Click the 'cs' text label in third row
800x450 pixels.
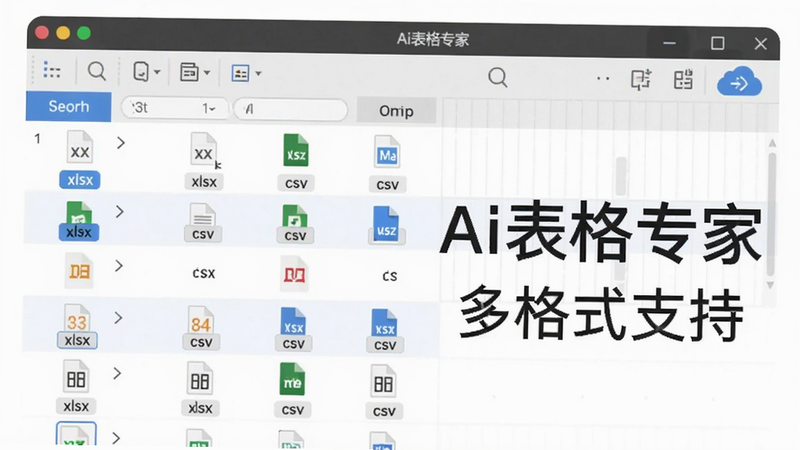click(x=389, y=276)
